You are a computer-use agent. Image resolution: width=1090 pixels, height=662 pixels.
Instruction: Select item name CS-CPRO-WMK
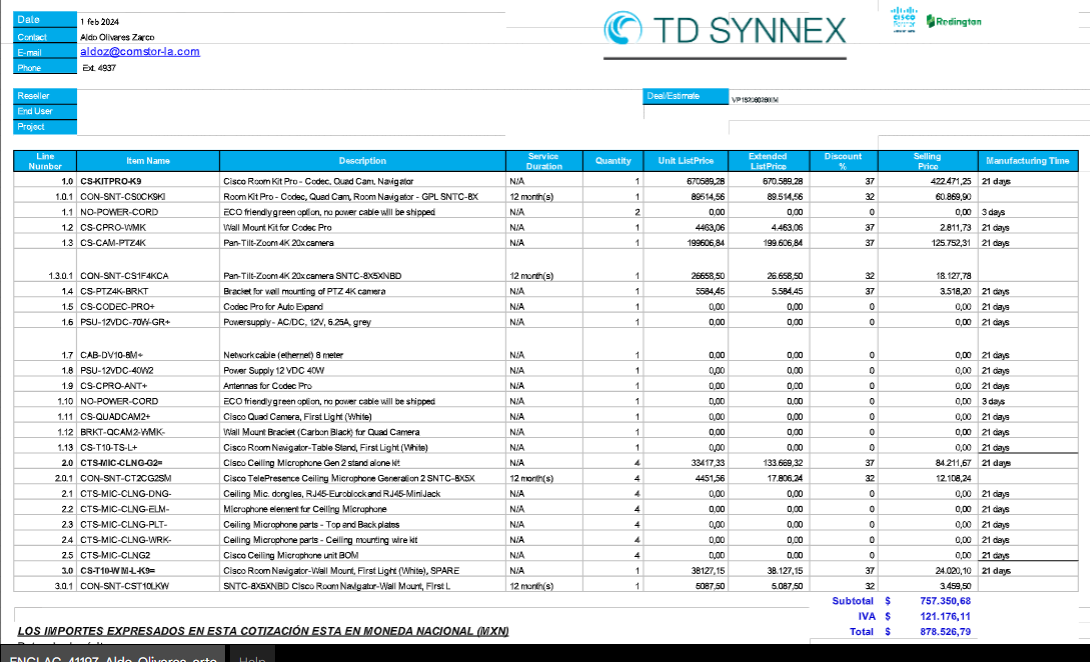(x=113, y=227)
